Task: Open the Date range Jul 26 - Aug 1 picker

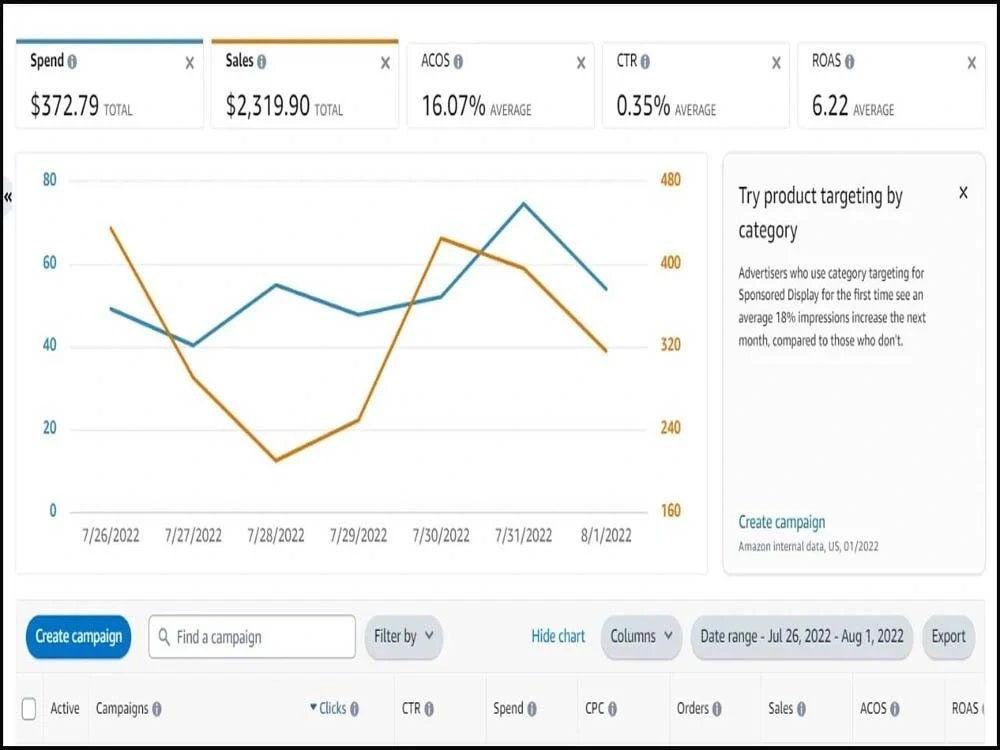Action: click(802, 636)
